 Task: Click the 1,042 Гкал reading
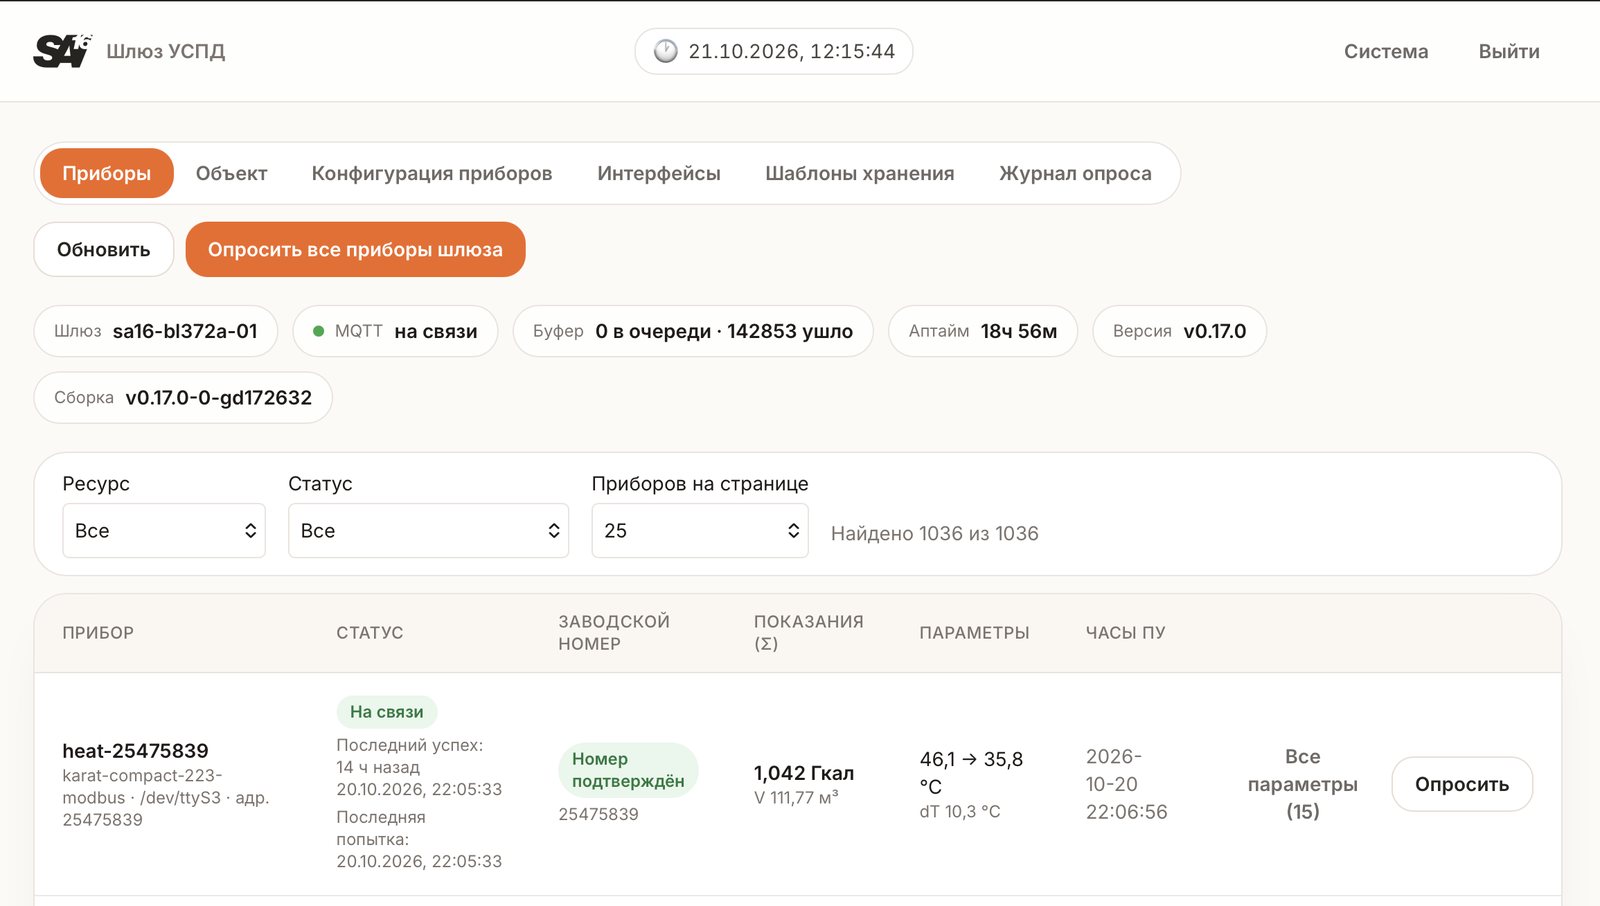pos(804,773)
